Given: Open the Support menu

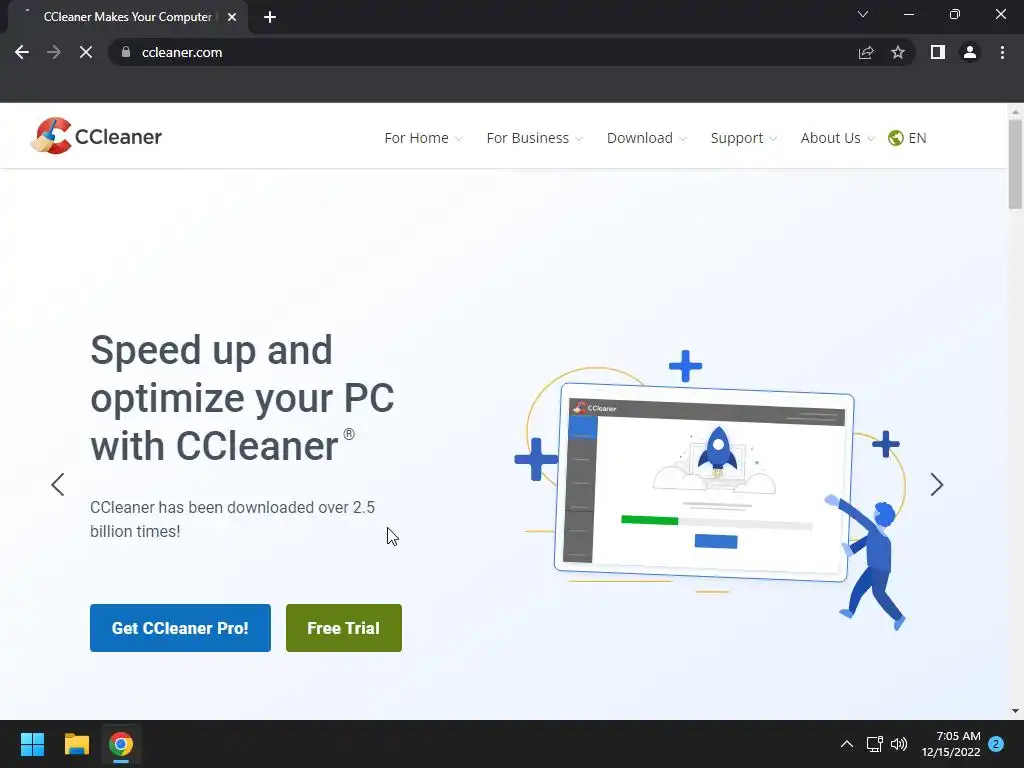Looking at the screenshot, I should tap(744, 138).
